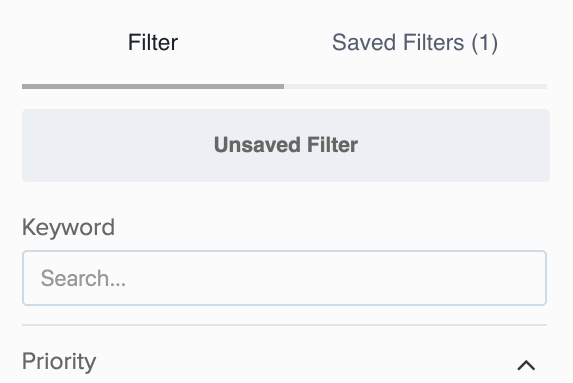Place cursor in the Search... box
The height and width of the screenshot is (383, 573).
[x=284, y=278]
